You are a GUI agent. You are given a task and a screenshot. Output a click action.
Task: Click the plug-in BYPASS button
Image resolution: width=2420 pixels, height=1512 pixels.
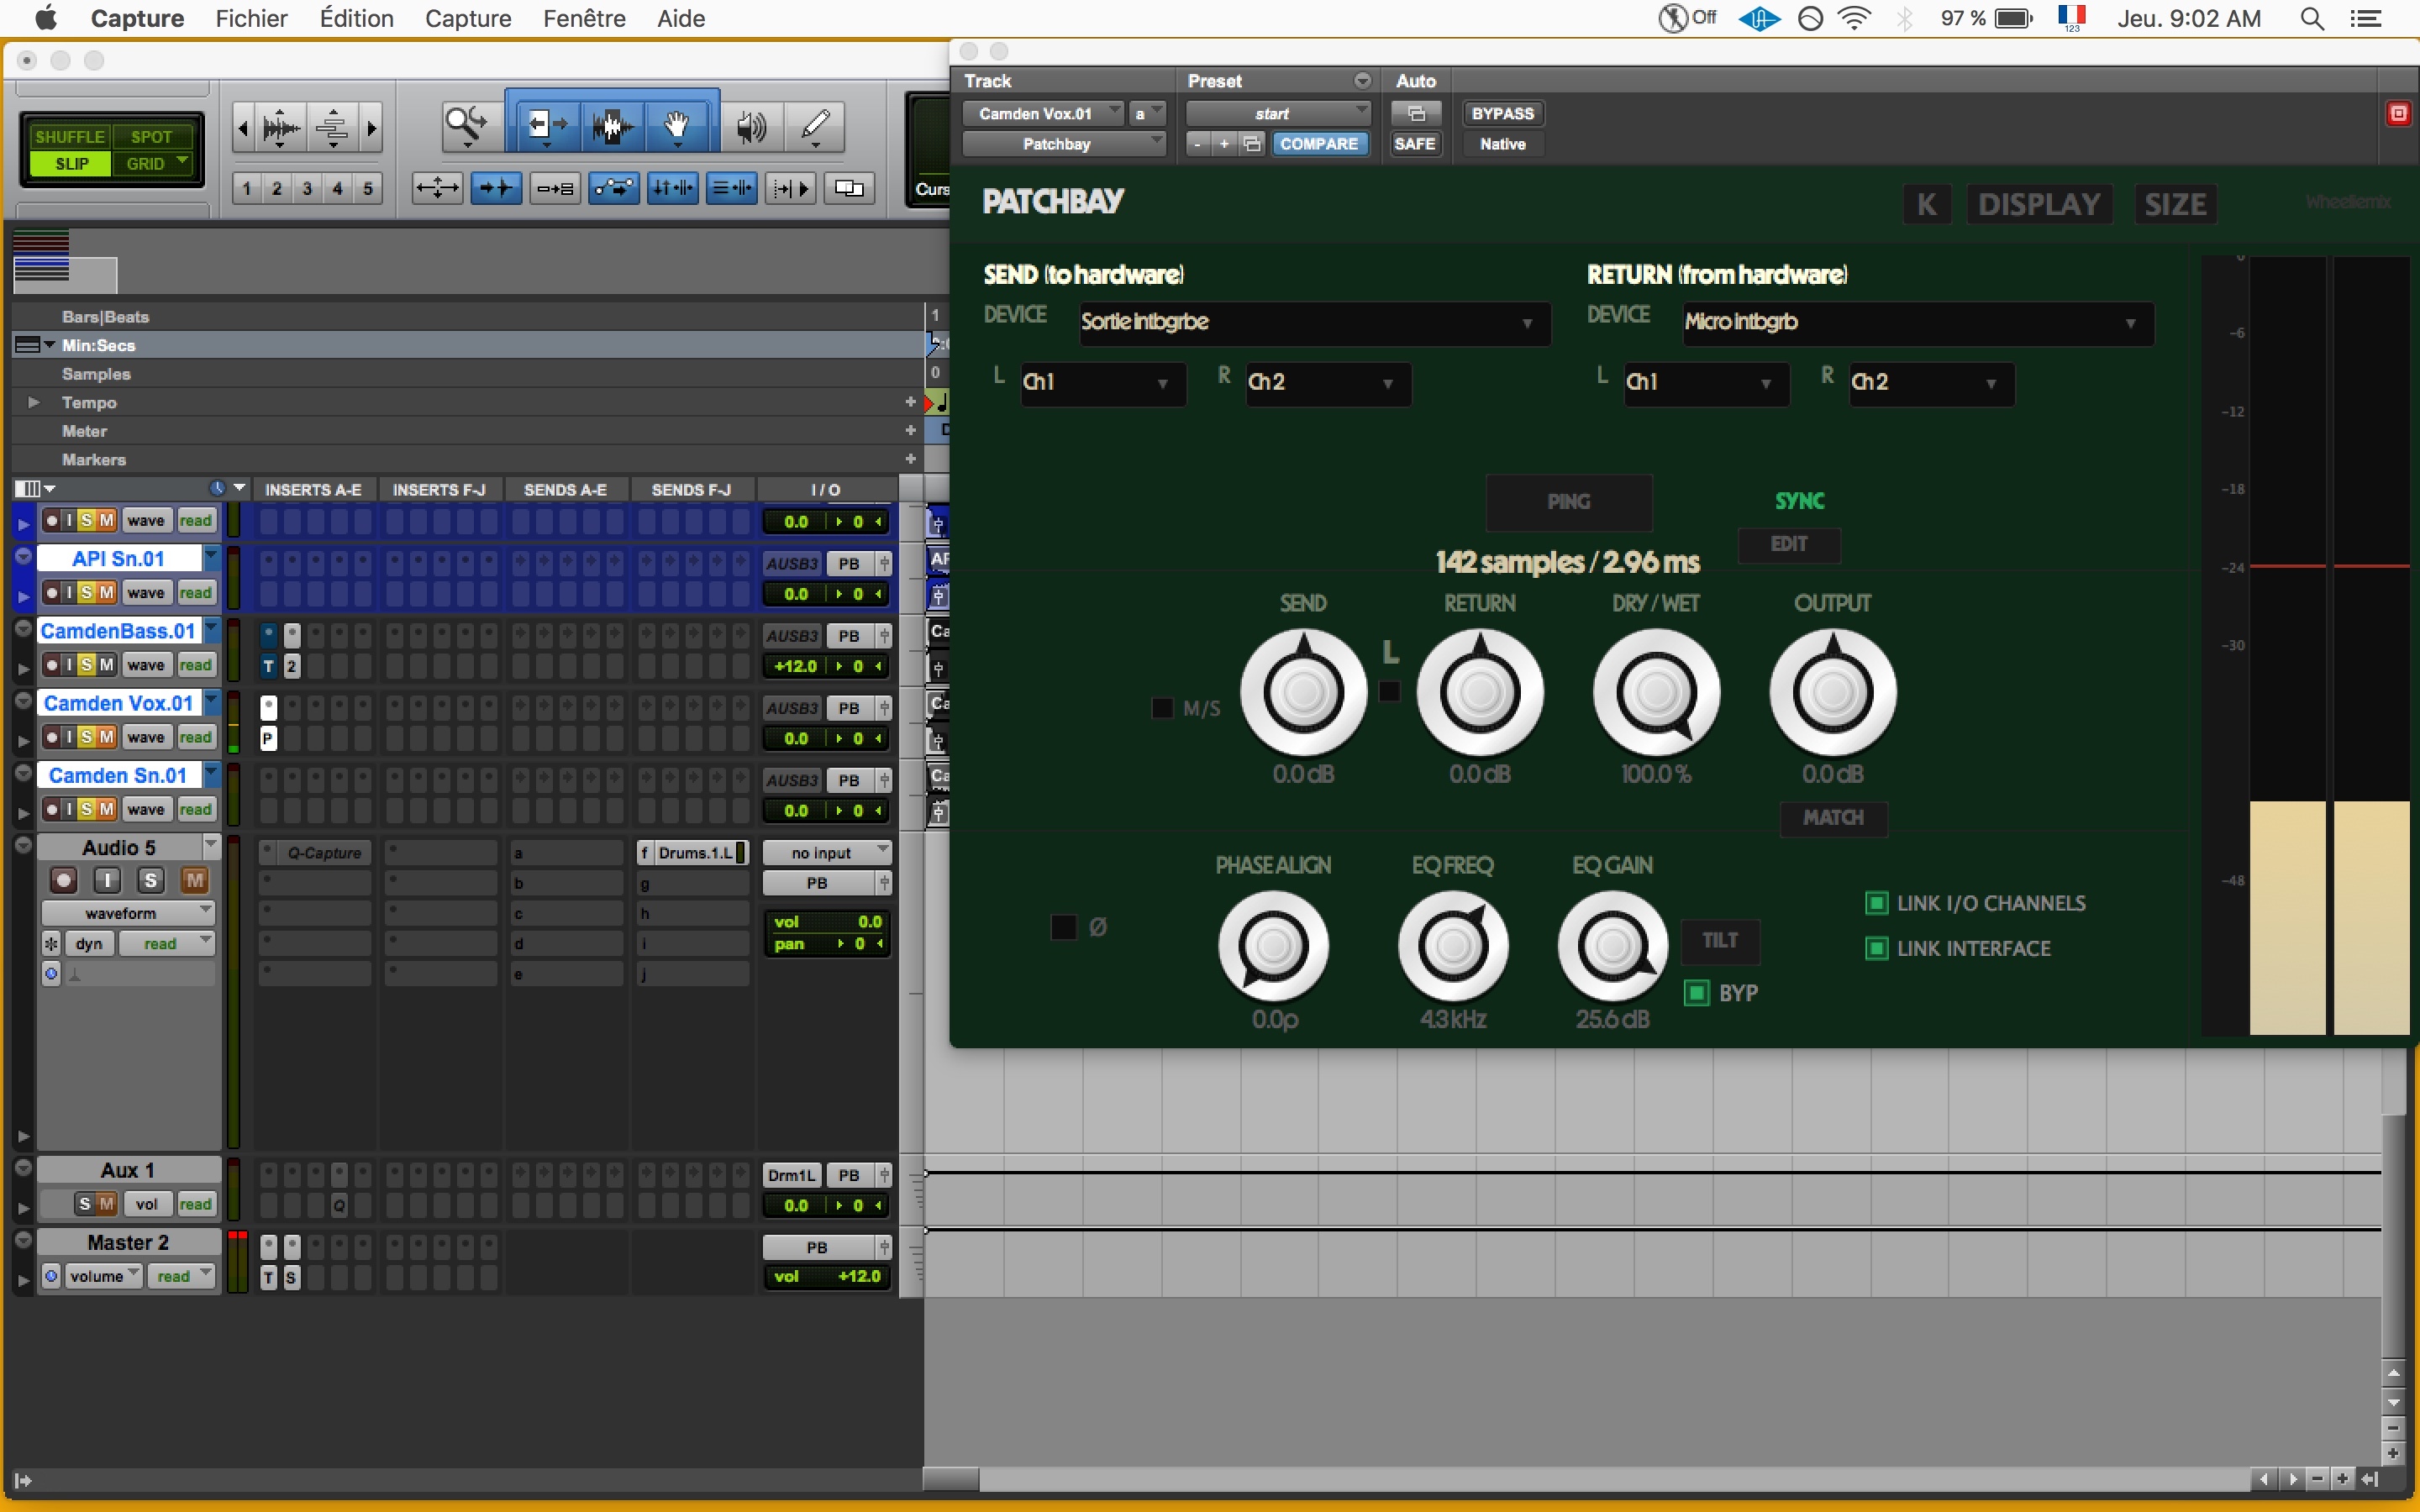(1502, 114)
